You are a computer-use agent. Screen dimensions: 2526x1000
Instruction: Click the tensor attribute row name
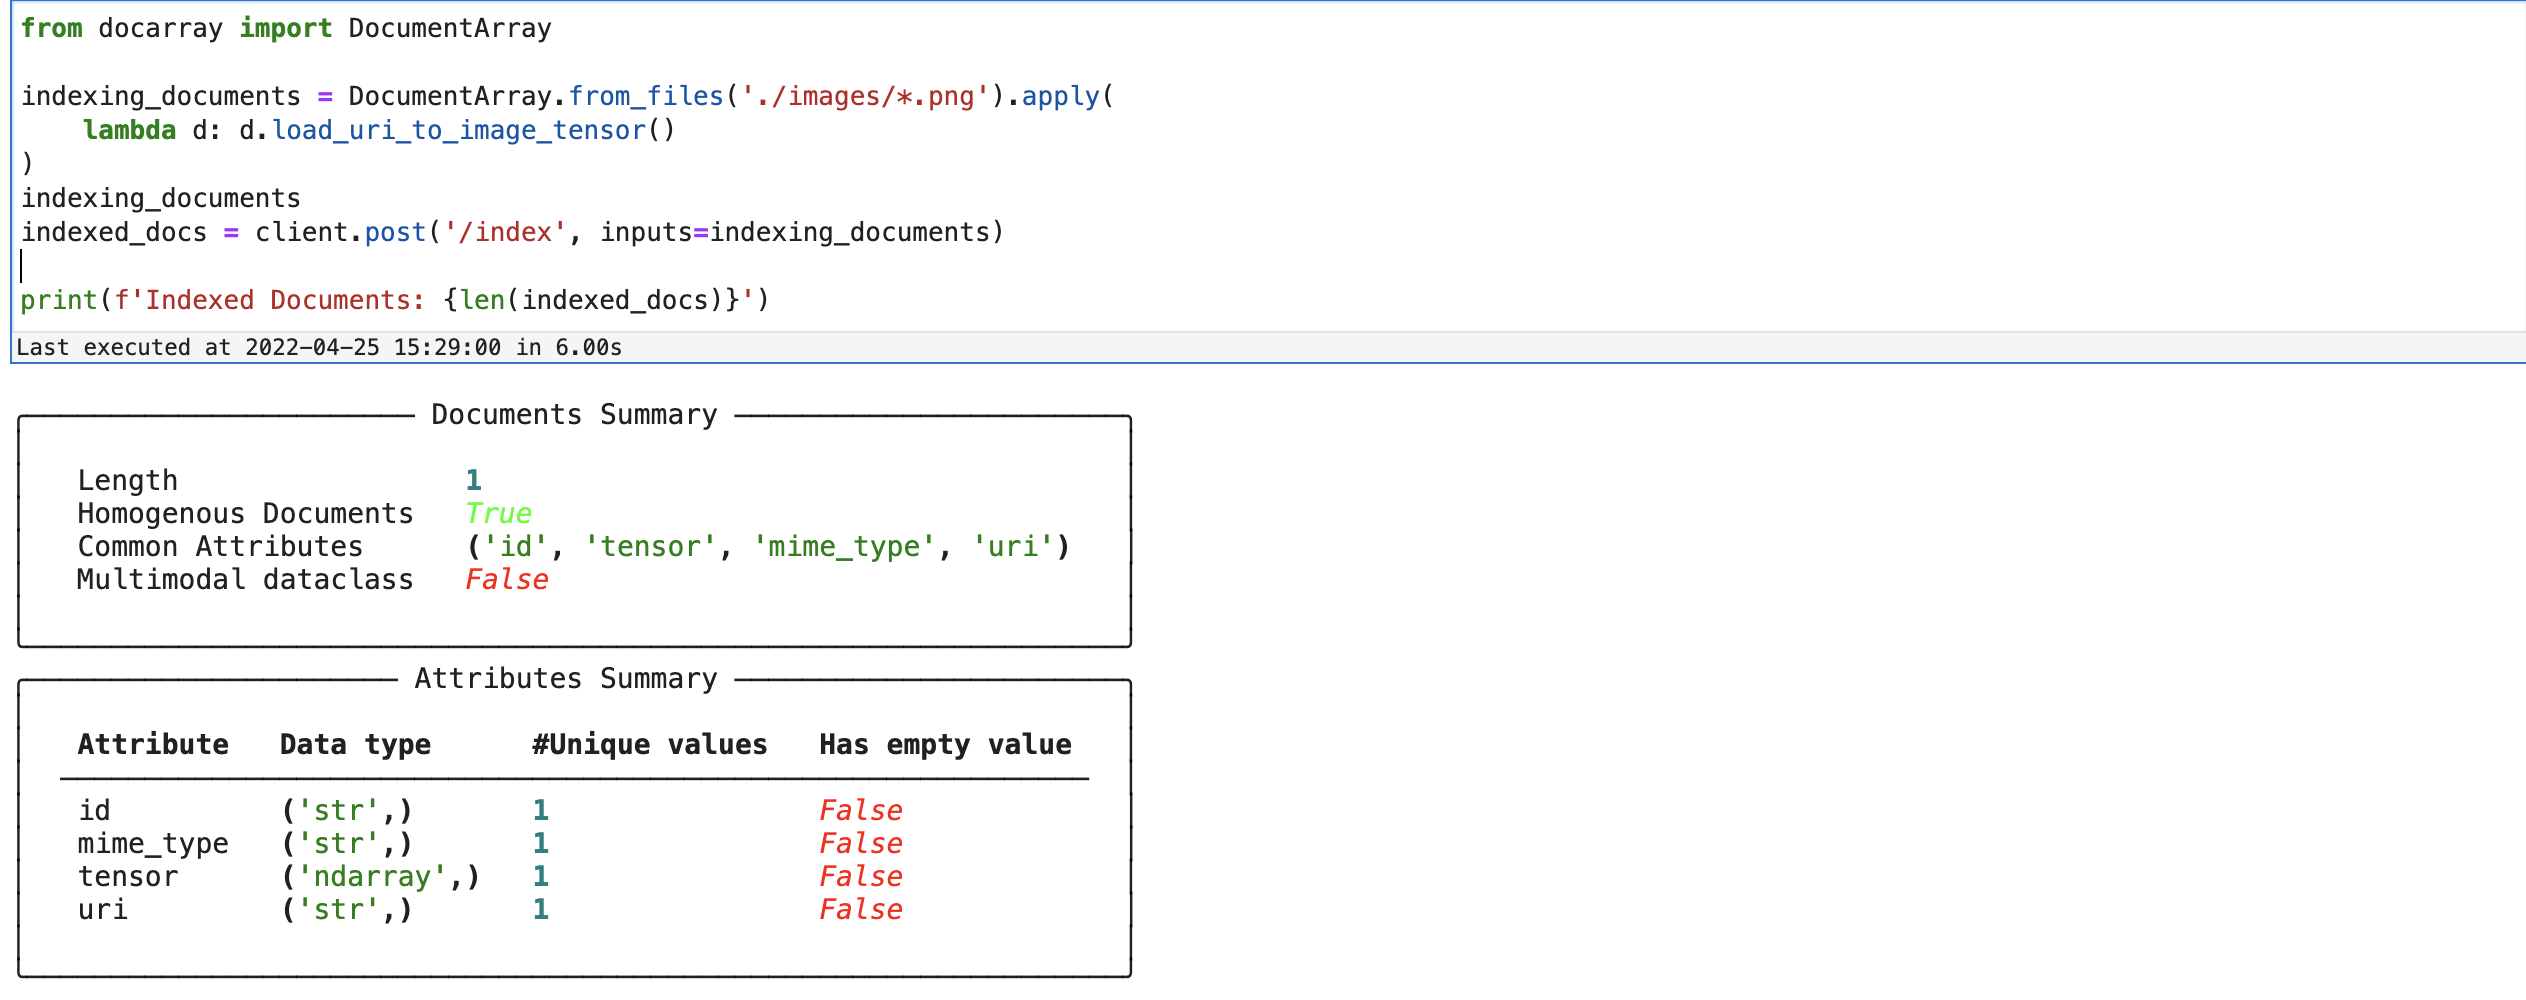(128, 876)
